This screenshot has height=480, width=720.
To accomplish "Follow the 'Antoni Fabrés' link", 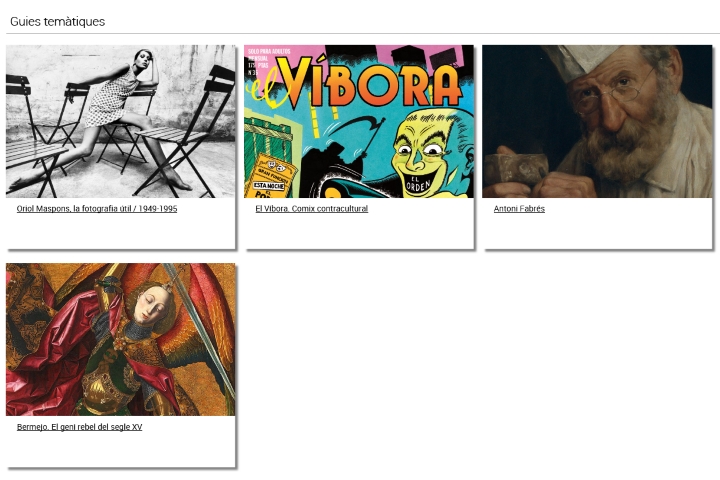I will (x=519, y=209).
